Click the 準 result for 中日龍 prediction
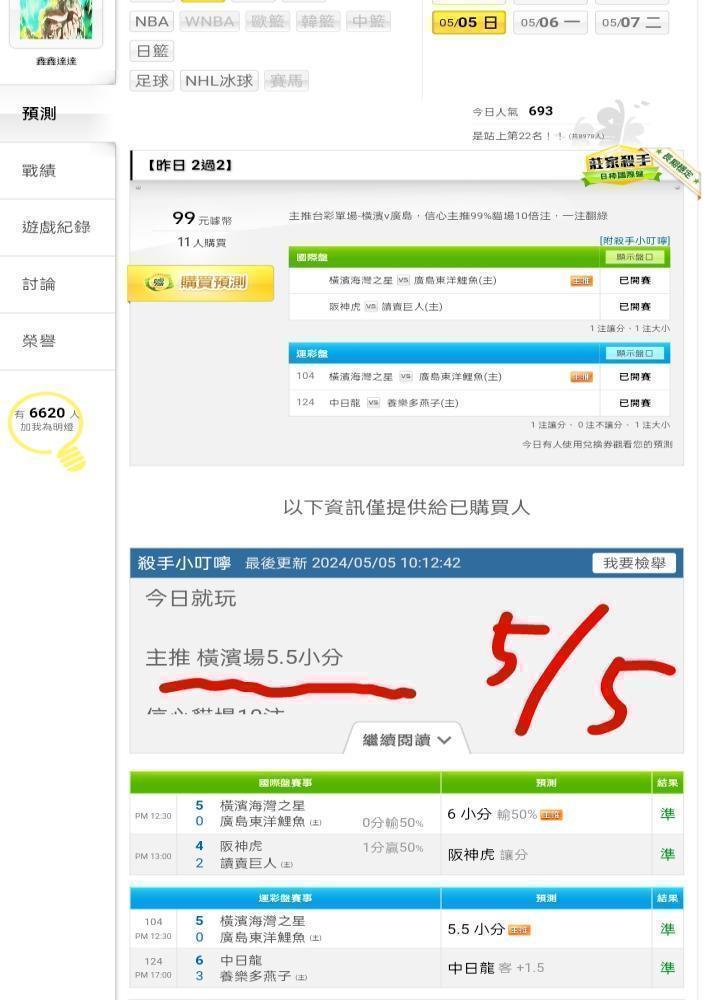The width and height of the screenshot is (720, 1000). click(x=667, y=968)
